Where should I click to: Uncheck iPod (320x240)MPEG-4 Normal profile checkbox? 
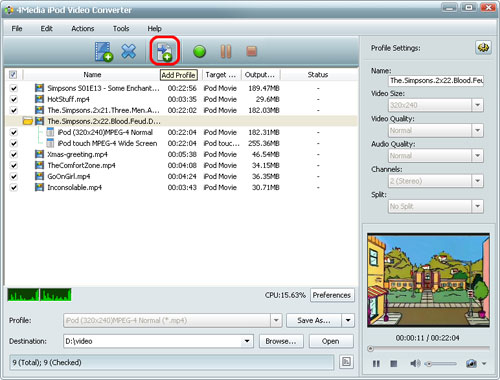pyautogui.click(x=14, y=132)
